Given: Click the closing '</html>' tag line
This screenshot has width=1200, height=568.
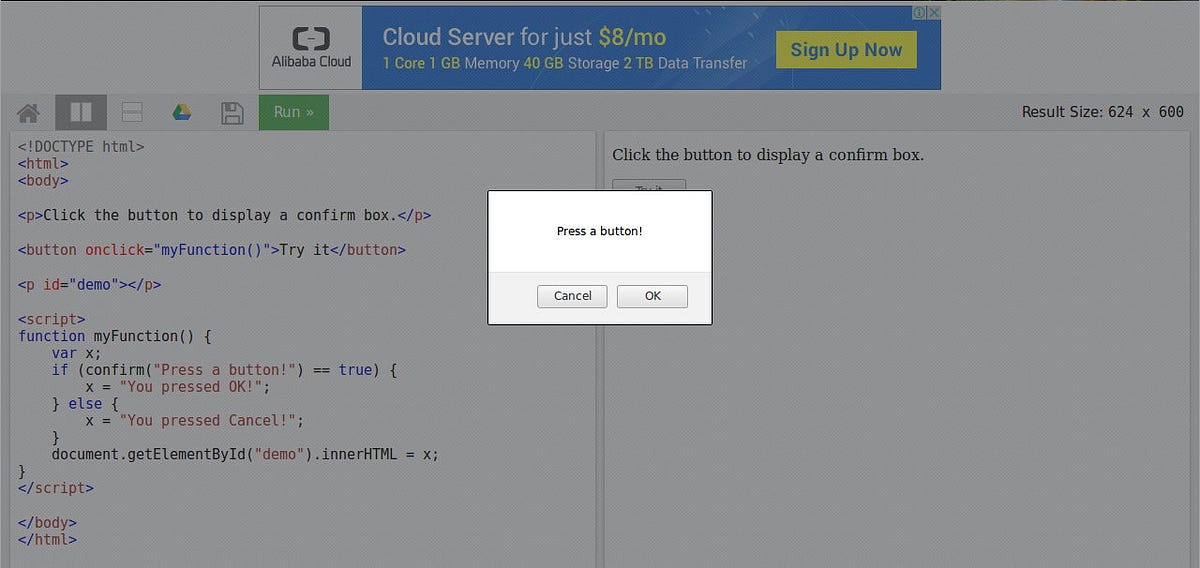Looking at the screenshot, I should (47, 540).
